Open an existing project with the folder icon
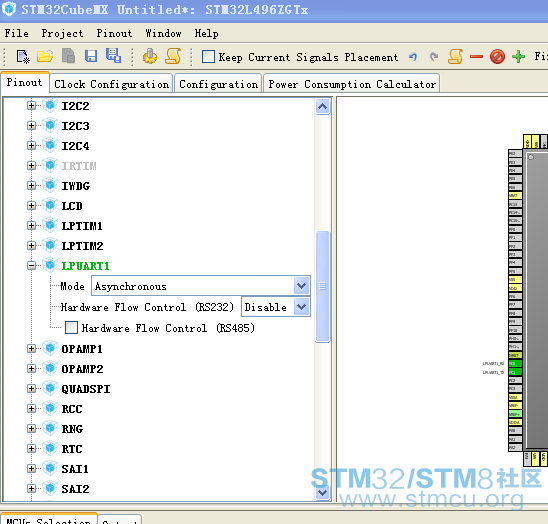Screen dimensions: 548x524 45,56
